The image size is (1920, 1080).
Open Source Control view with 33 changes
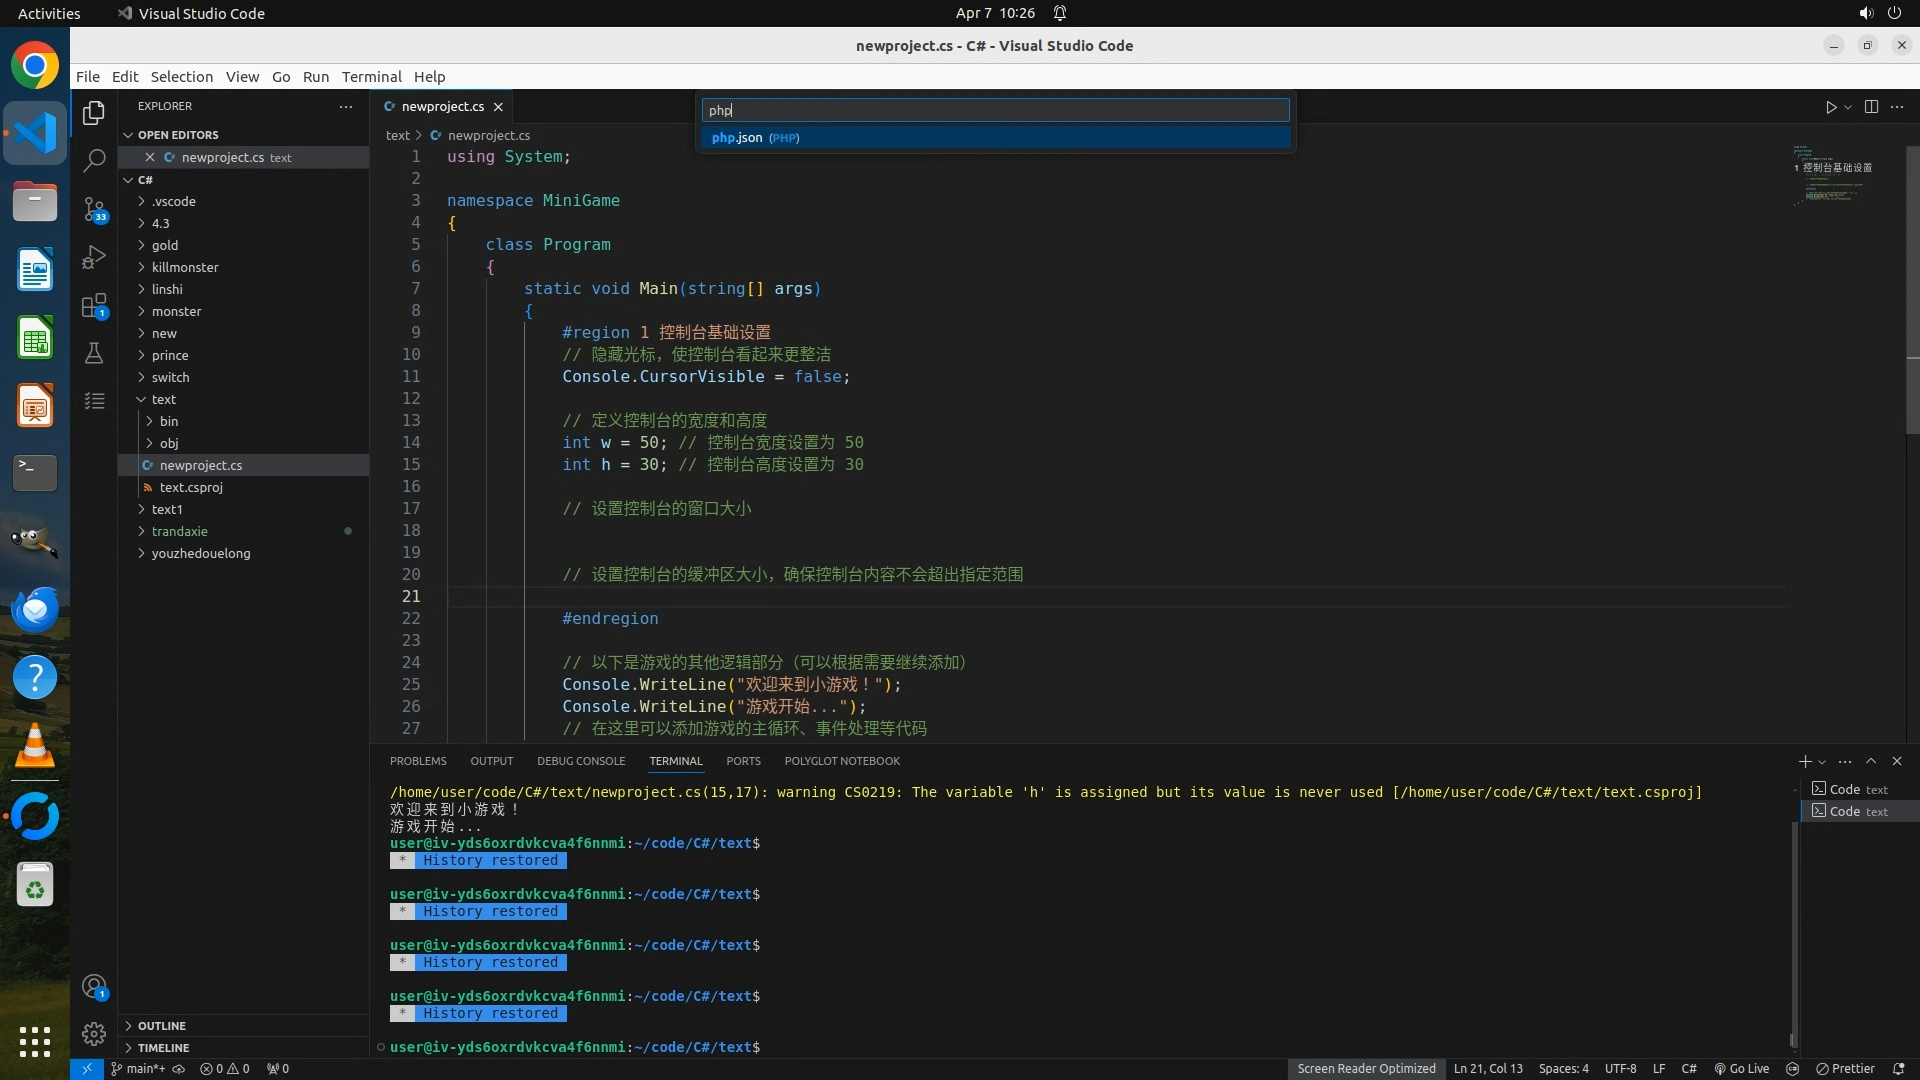[x=94, y=209]
